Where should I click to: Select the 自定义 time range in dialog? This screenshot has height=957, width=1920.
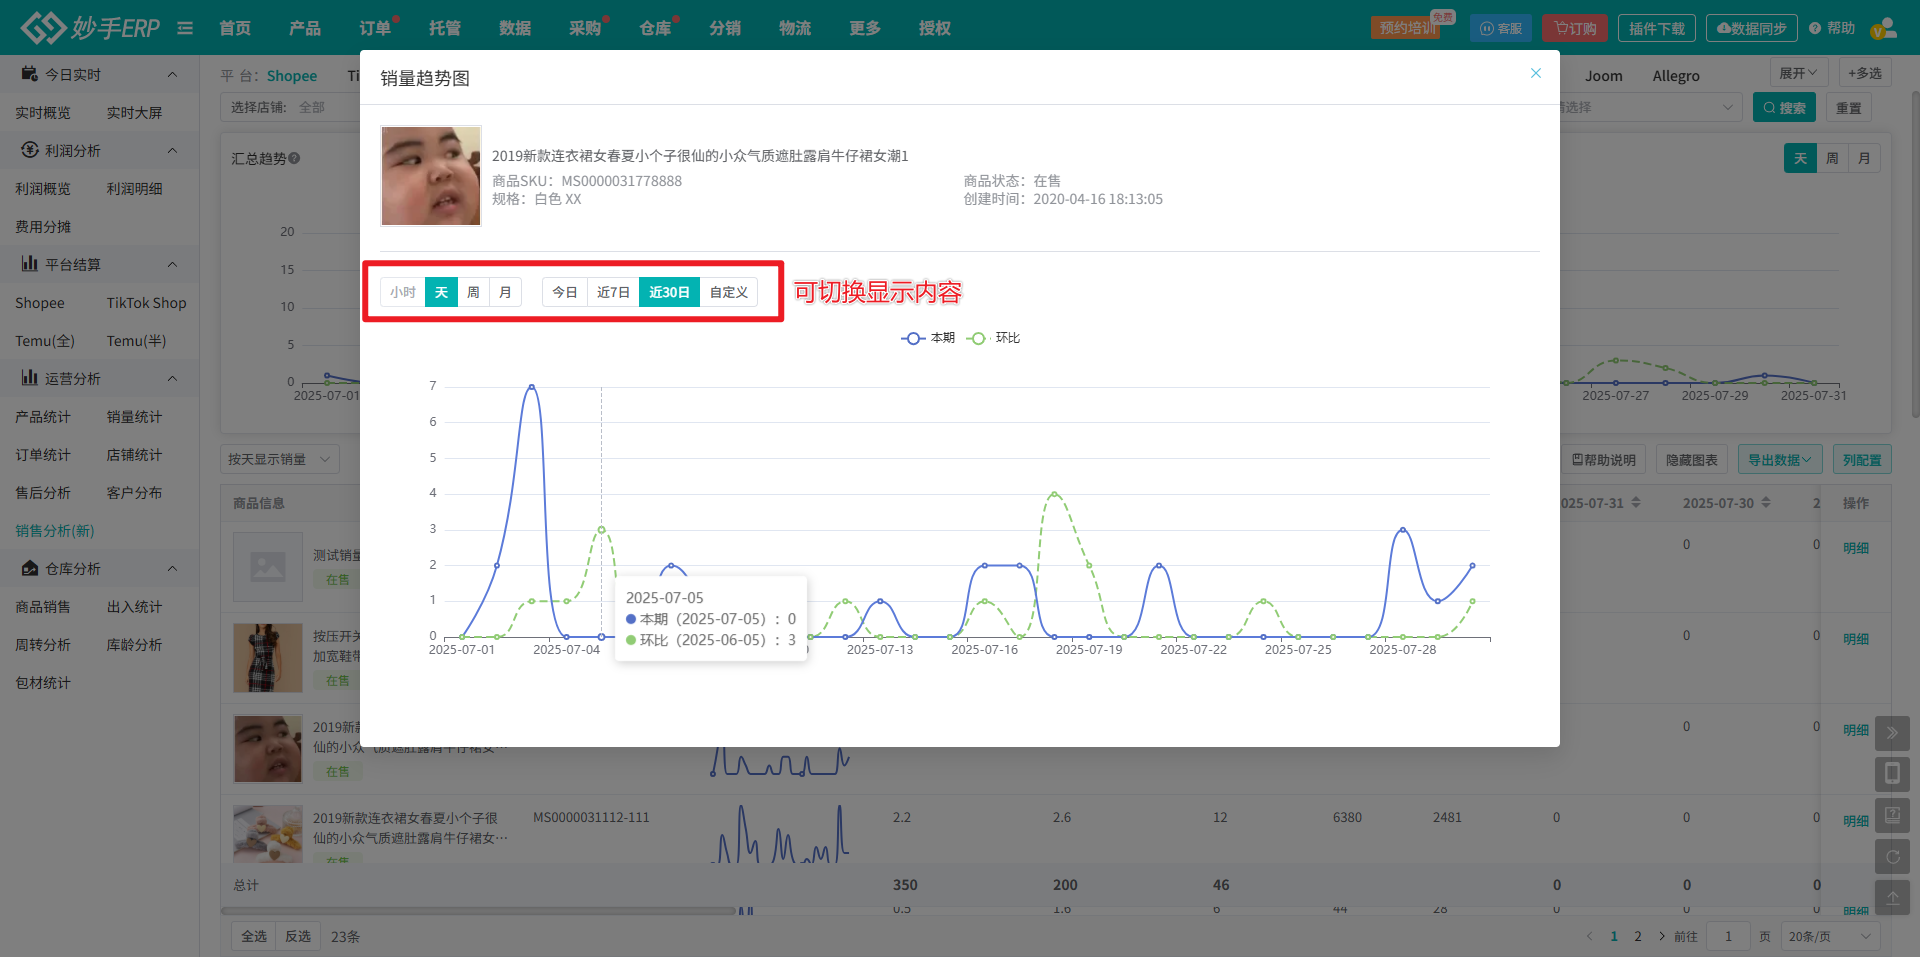tap(729, 292)
